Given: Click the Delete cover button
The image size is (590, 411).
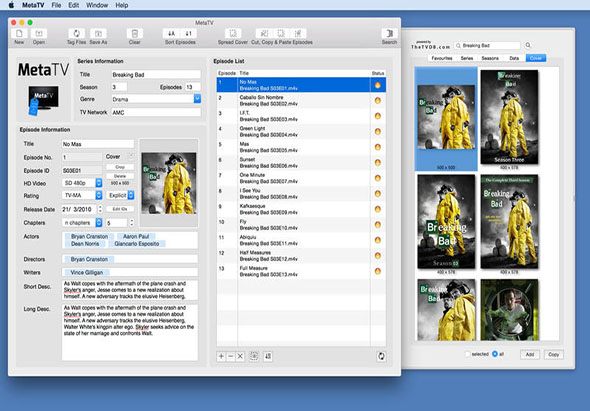Looking at the screenshot, I should tap(120, 176).
